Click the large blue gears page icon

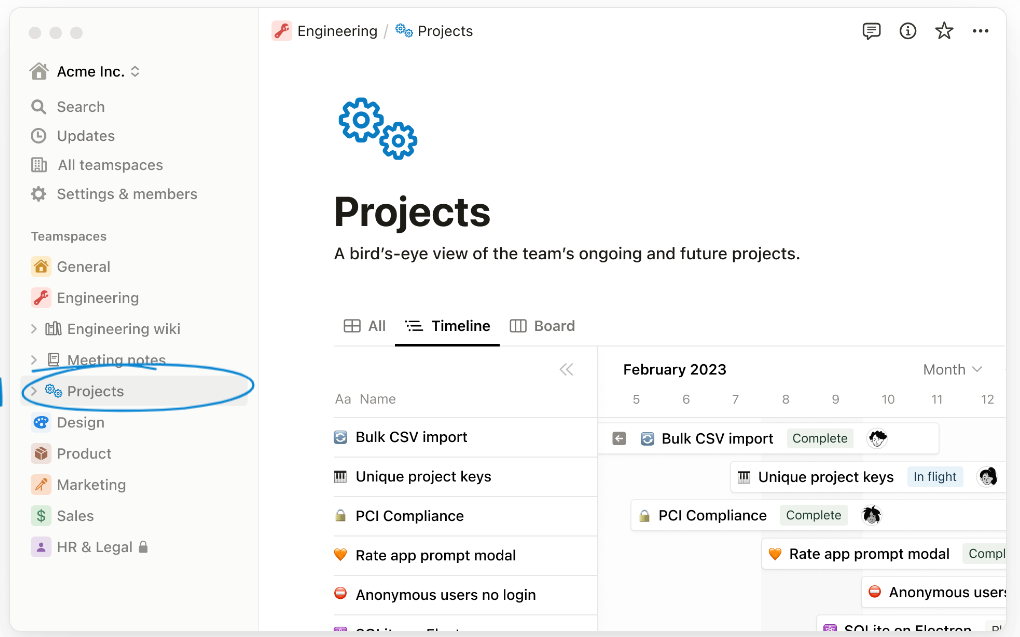pos(378,128)
